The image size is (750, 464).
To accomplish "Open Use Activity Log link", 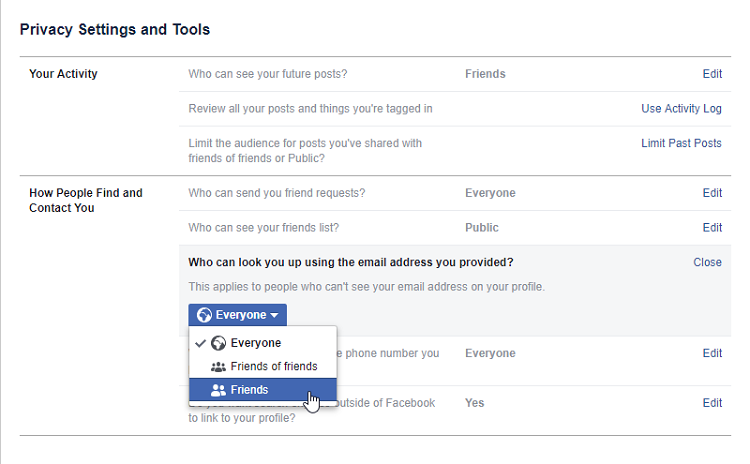I will (681, 109).
